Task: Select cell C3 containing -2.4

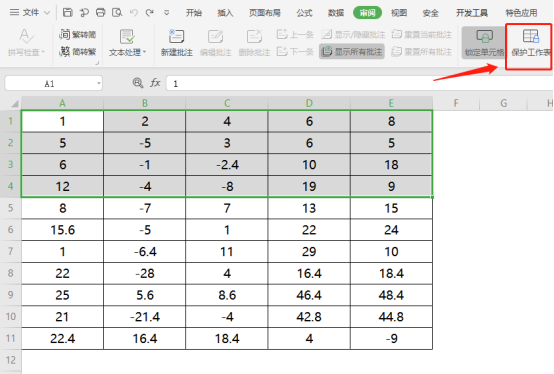Action: coord(227,165)
